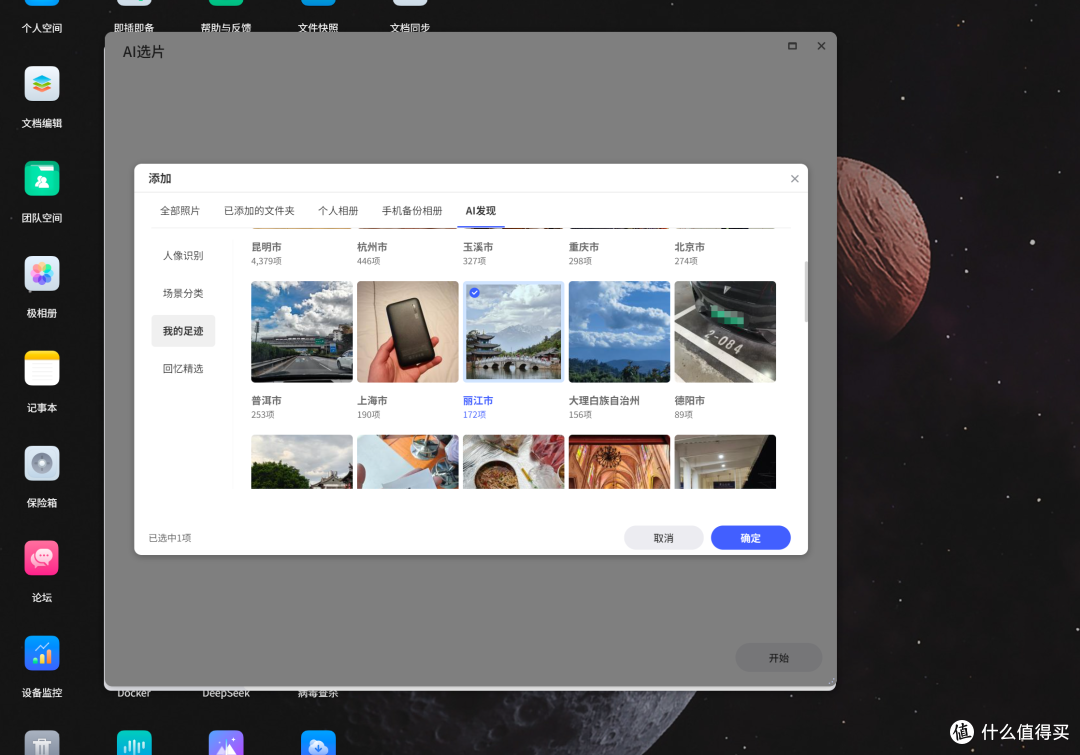The image size is (1080, 755).
Task: Open the 记事本 notes icon
Action: click(42, 369)
